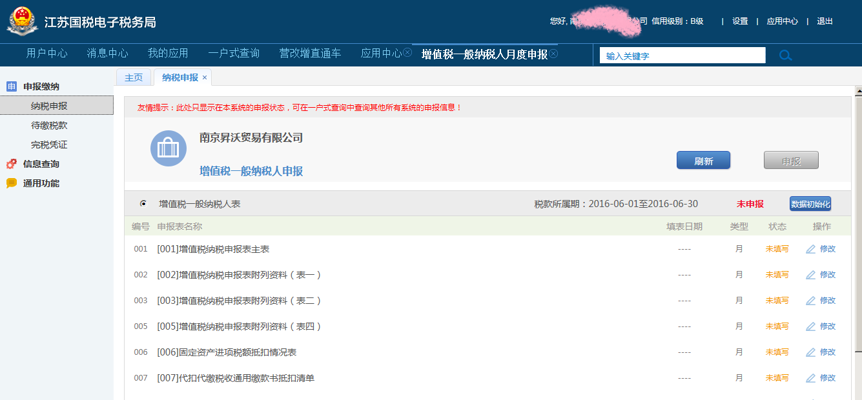
Task: Click 修改 link for 附列资料（表一）
Action: [828, 275]
